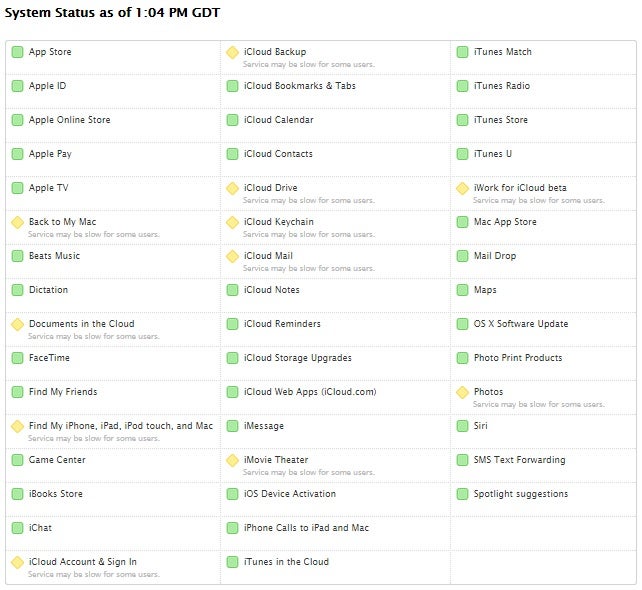Open the Apple Online Store status entry
This screenshot has height=590, width=642.
pos(70,120)
